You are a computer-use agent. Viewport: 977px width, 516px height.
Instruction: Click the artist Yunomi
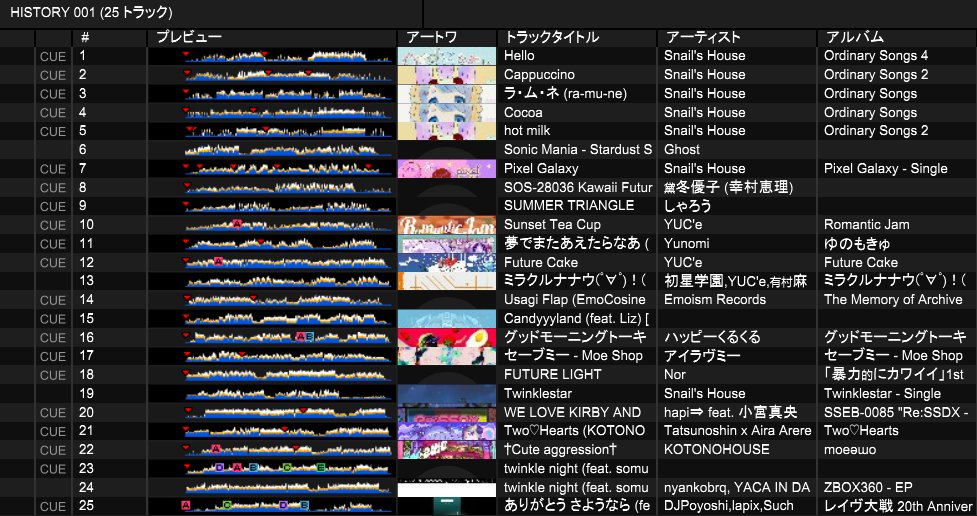tap(687, 244)
